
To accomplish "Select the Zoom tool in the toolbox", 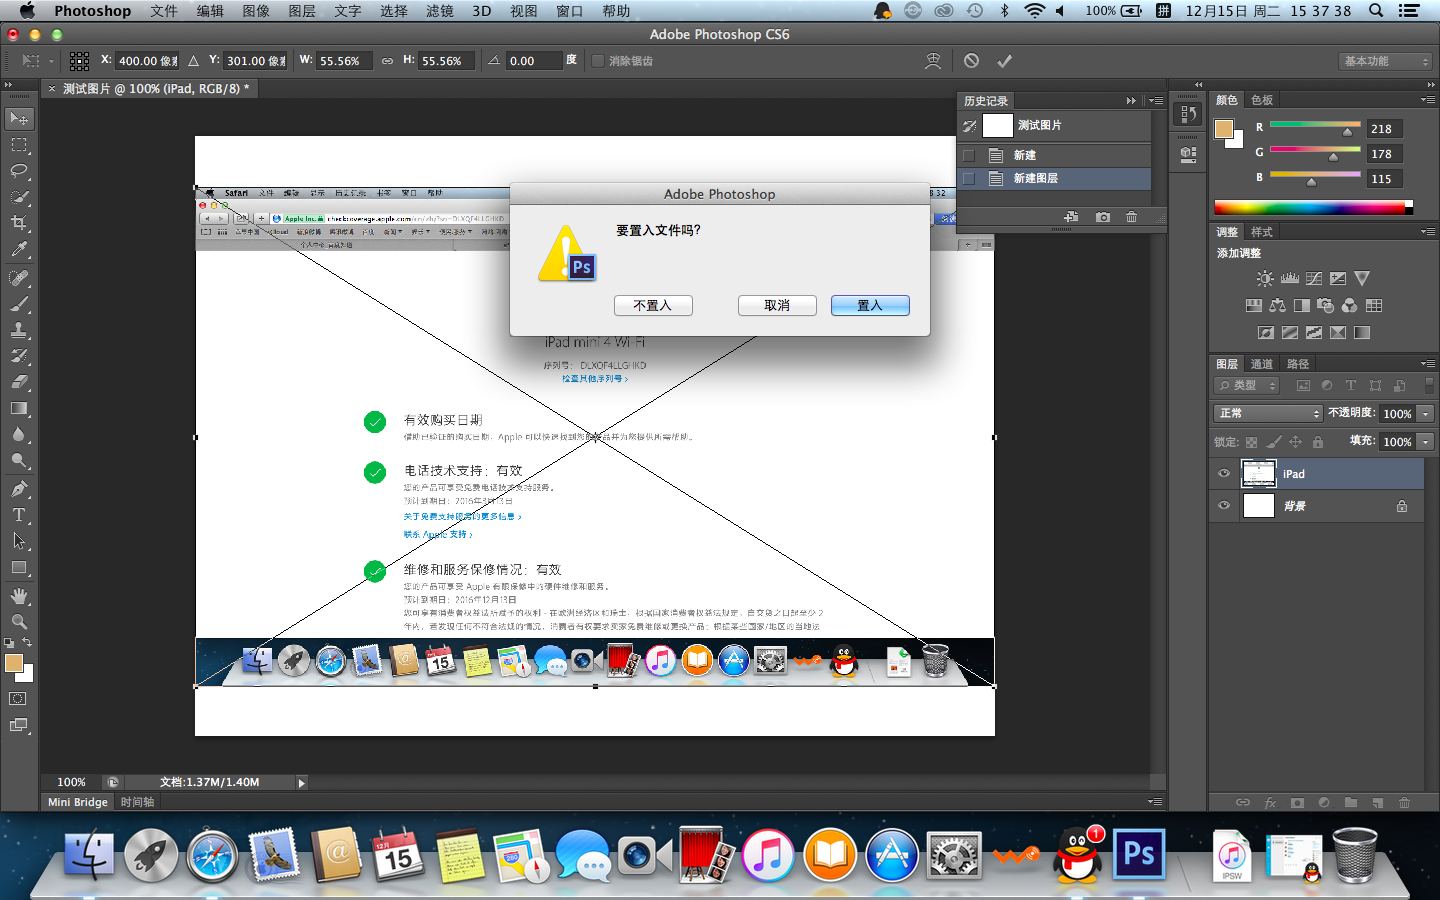I will coord(19,622).
